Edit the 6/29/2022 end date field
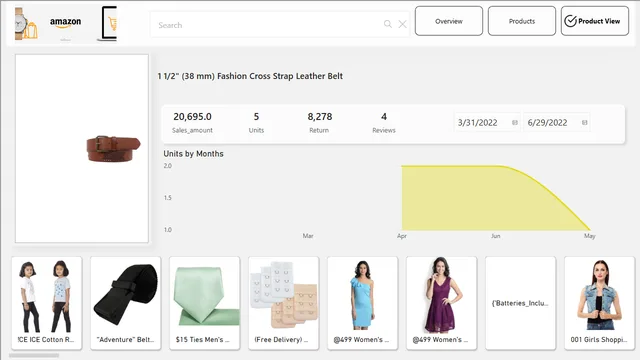 557,122
